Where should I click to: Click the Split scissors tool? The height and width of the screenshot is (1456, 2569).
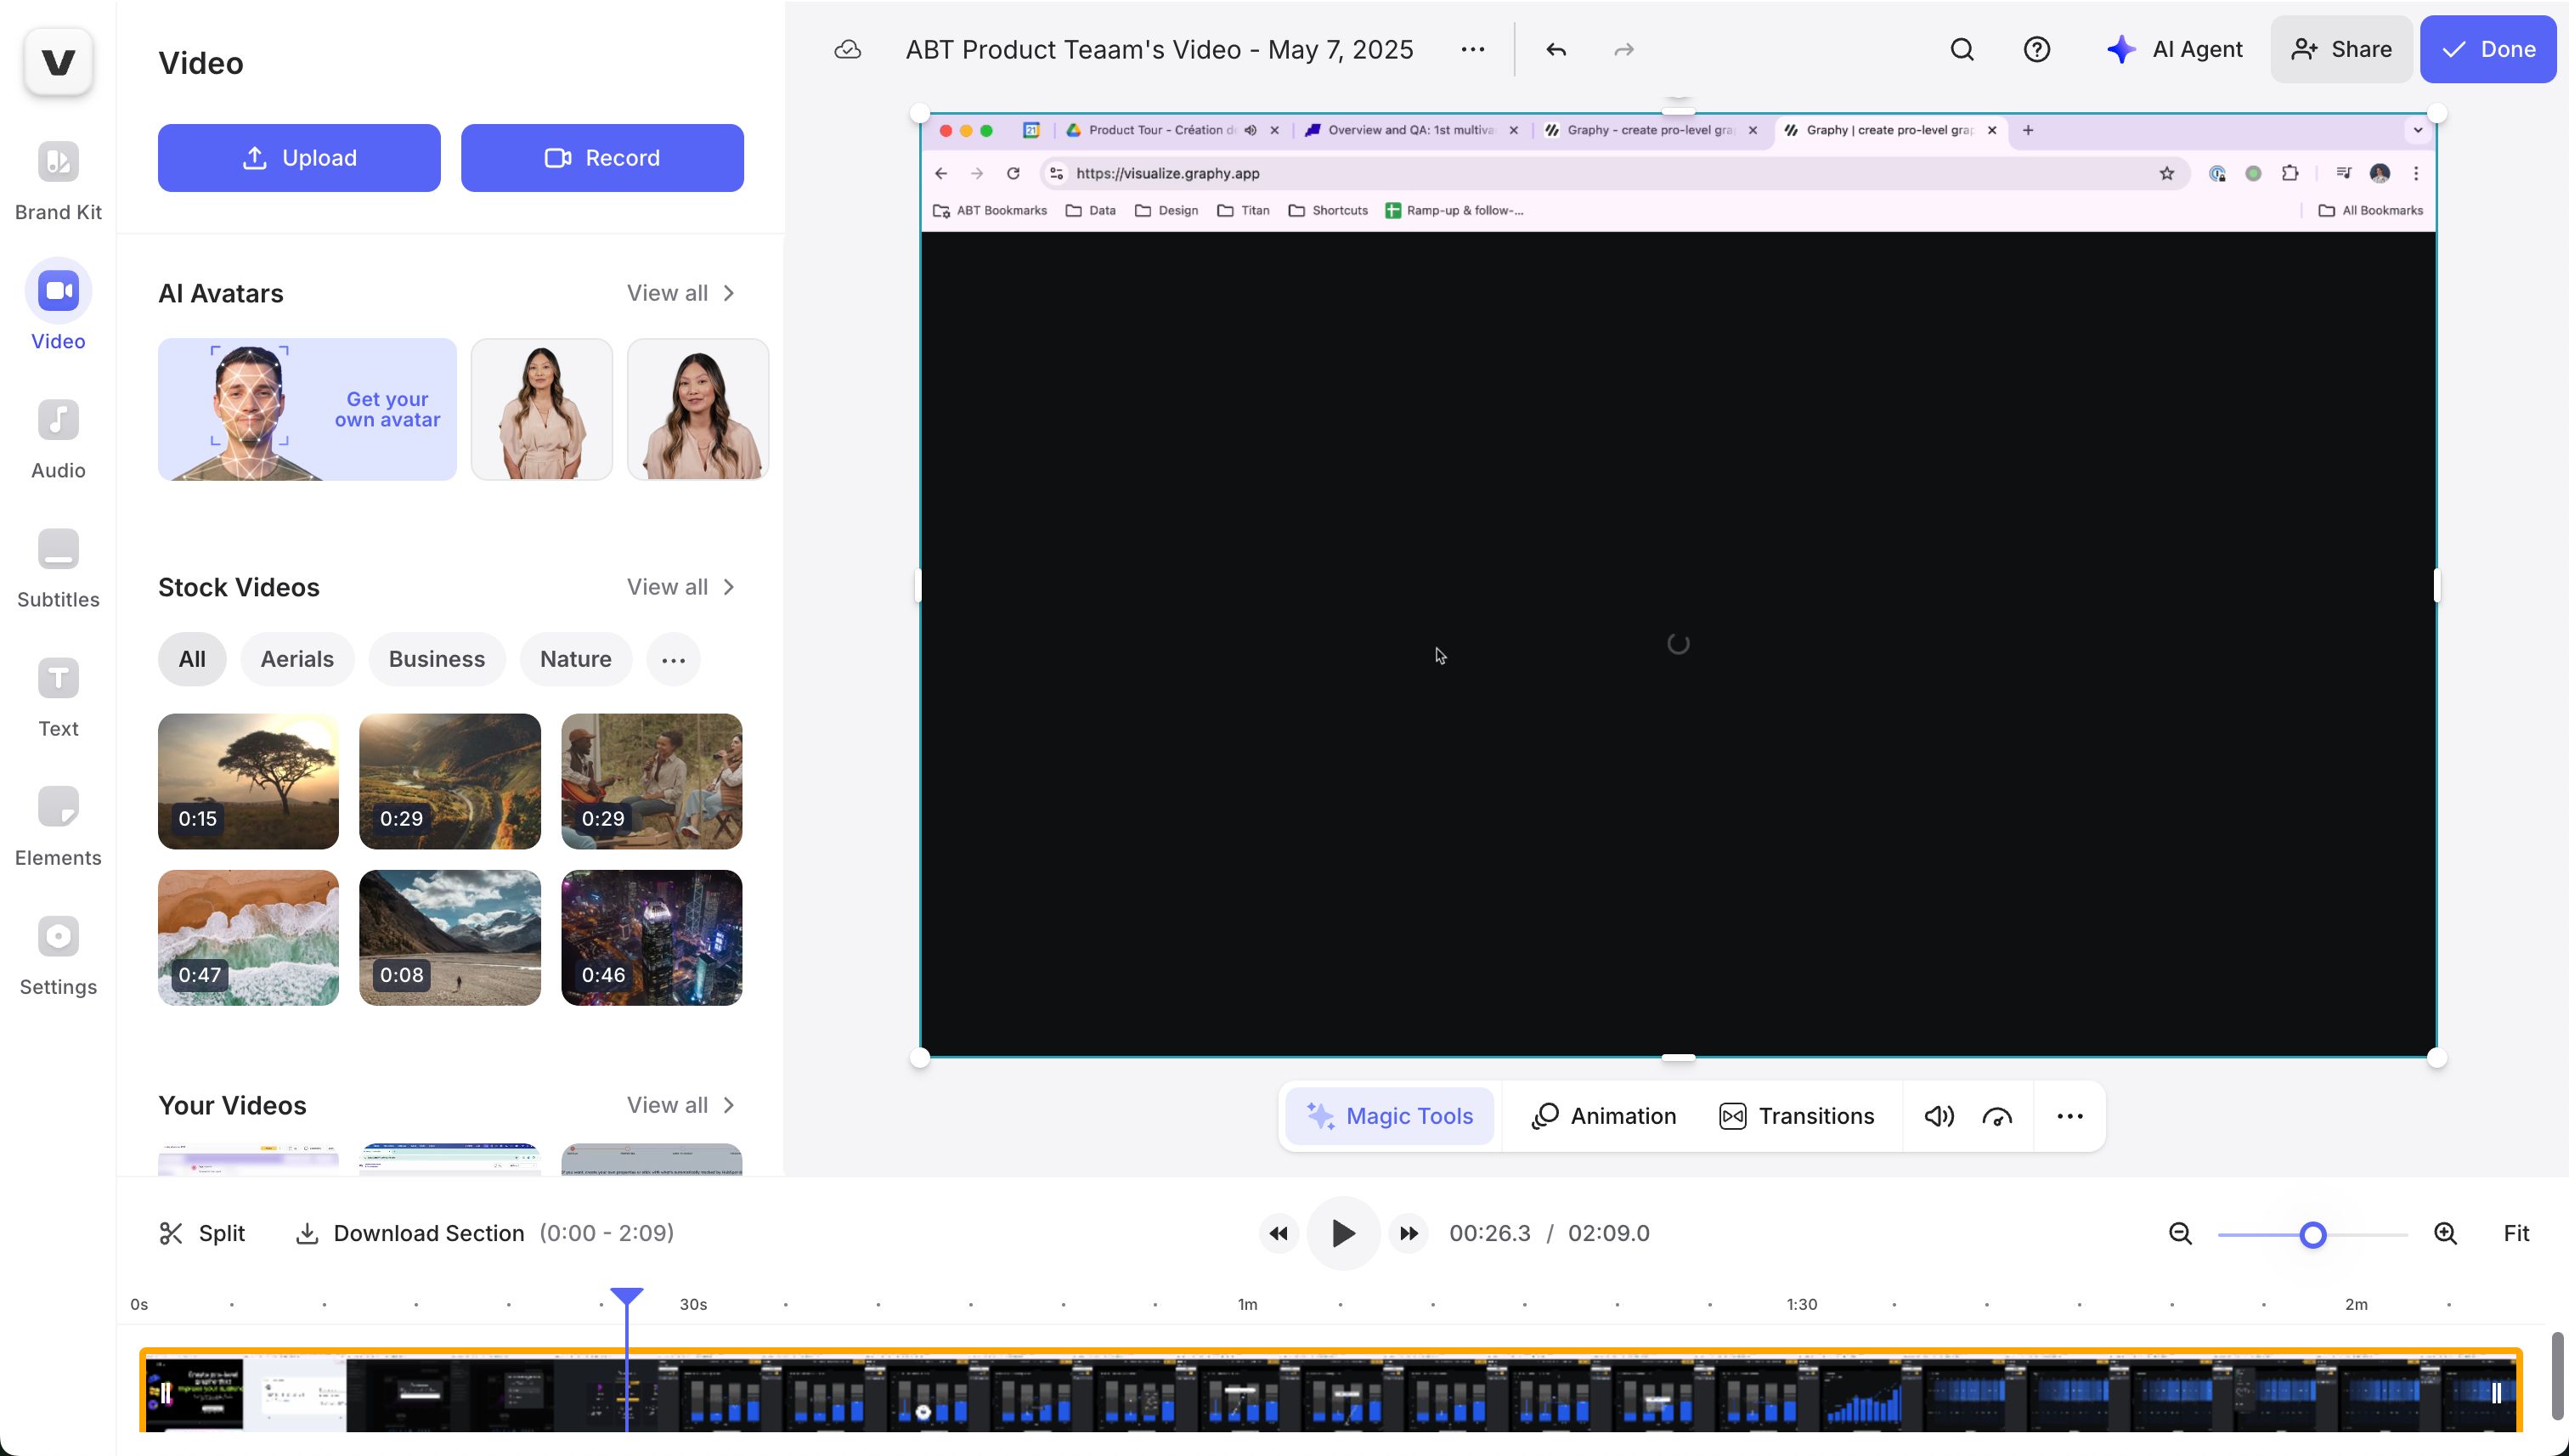tap(202, 1233)
